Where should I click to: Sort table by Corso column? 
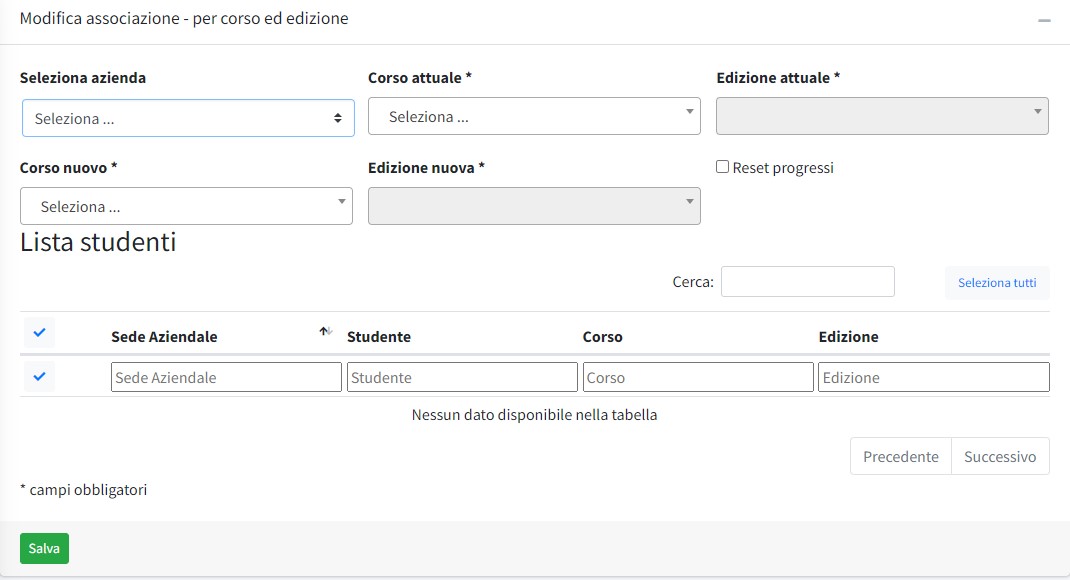(x=603, y=337)
